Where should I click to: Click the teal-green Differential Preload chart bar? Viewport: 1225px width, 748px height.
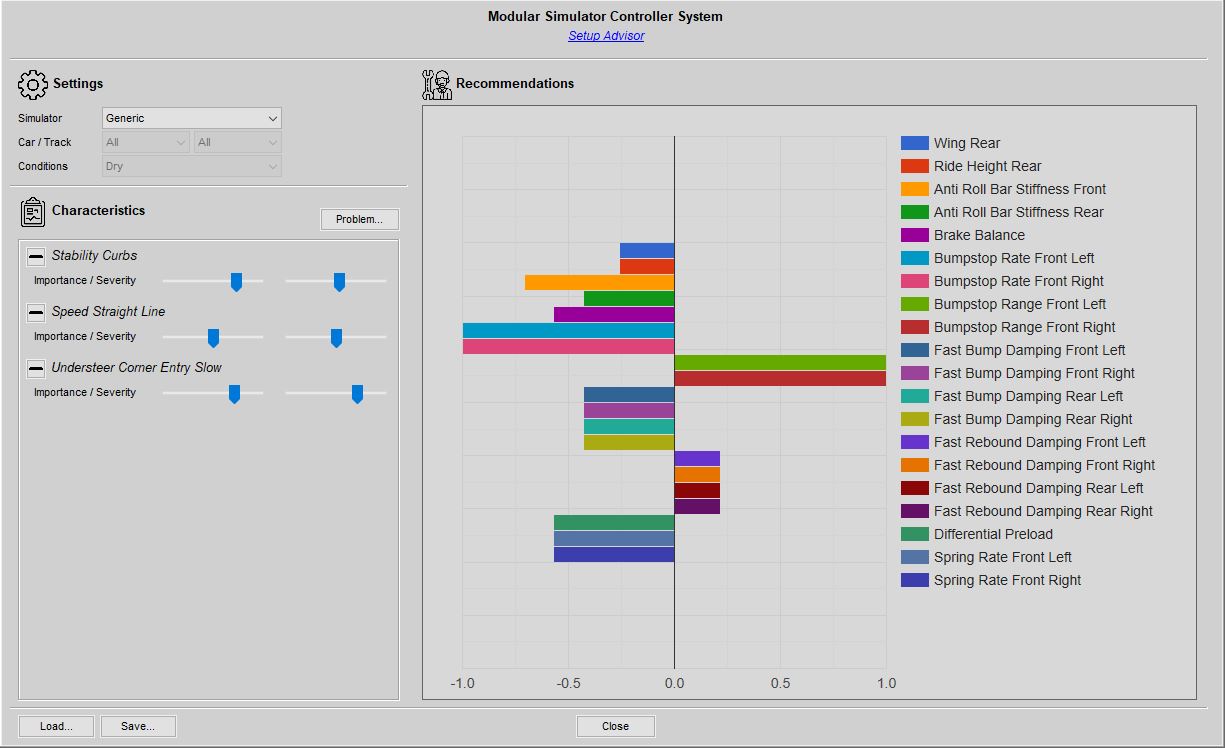click(614, 522)
